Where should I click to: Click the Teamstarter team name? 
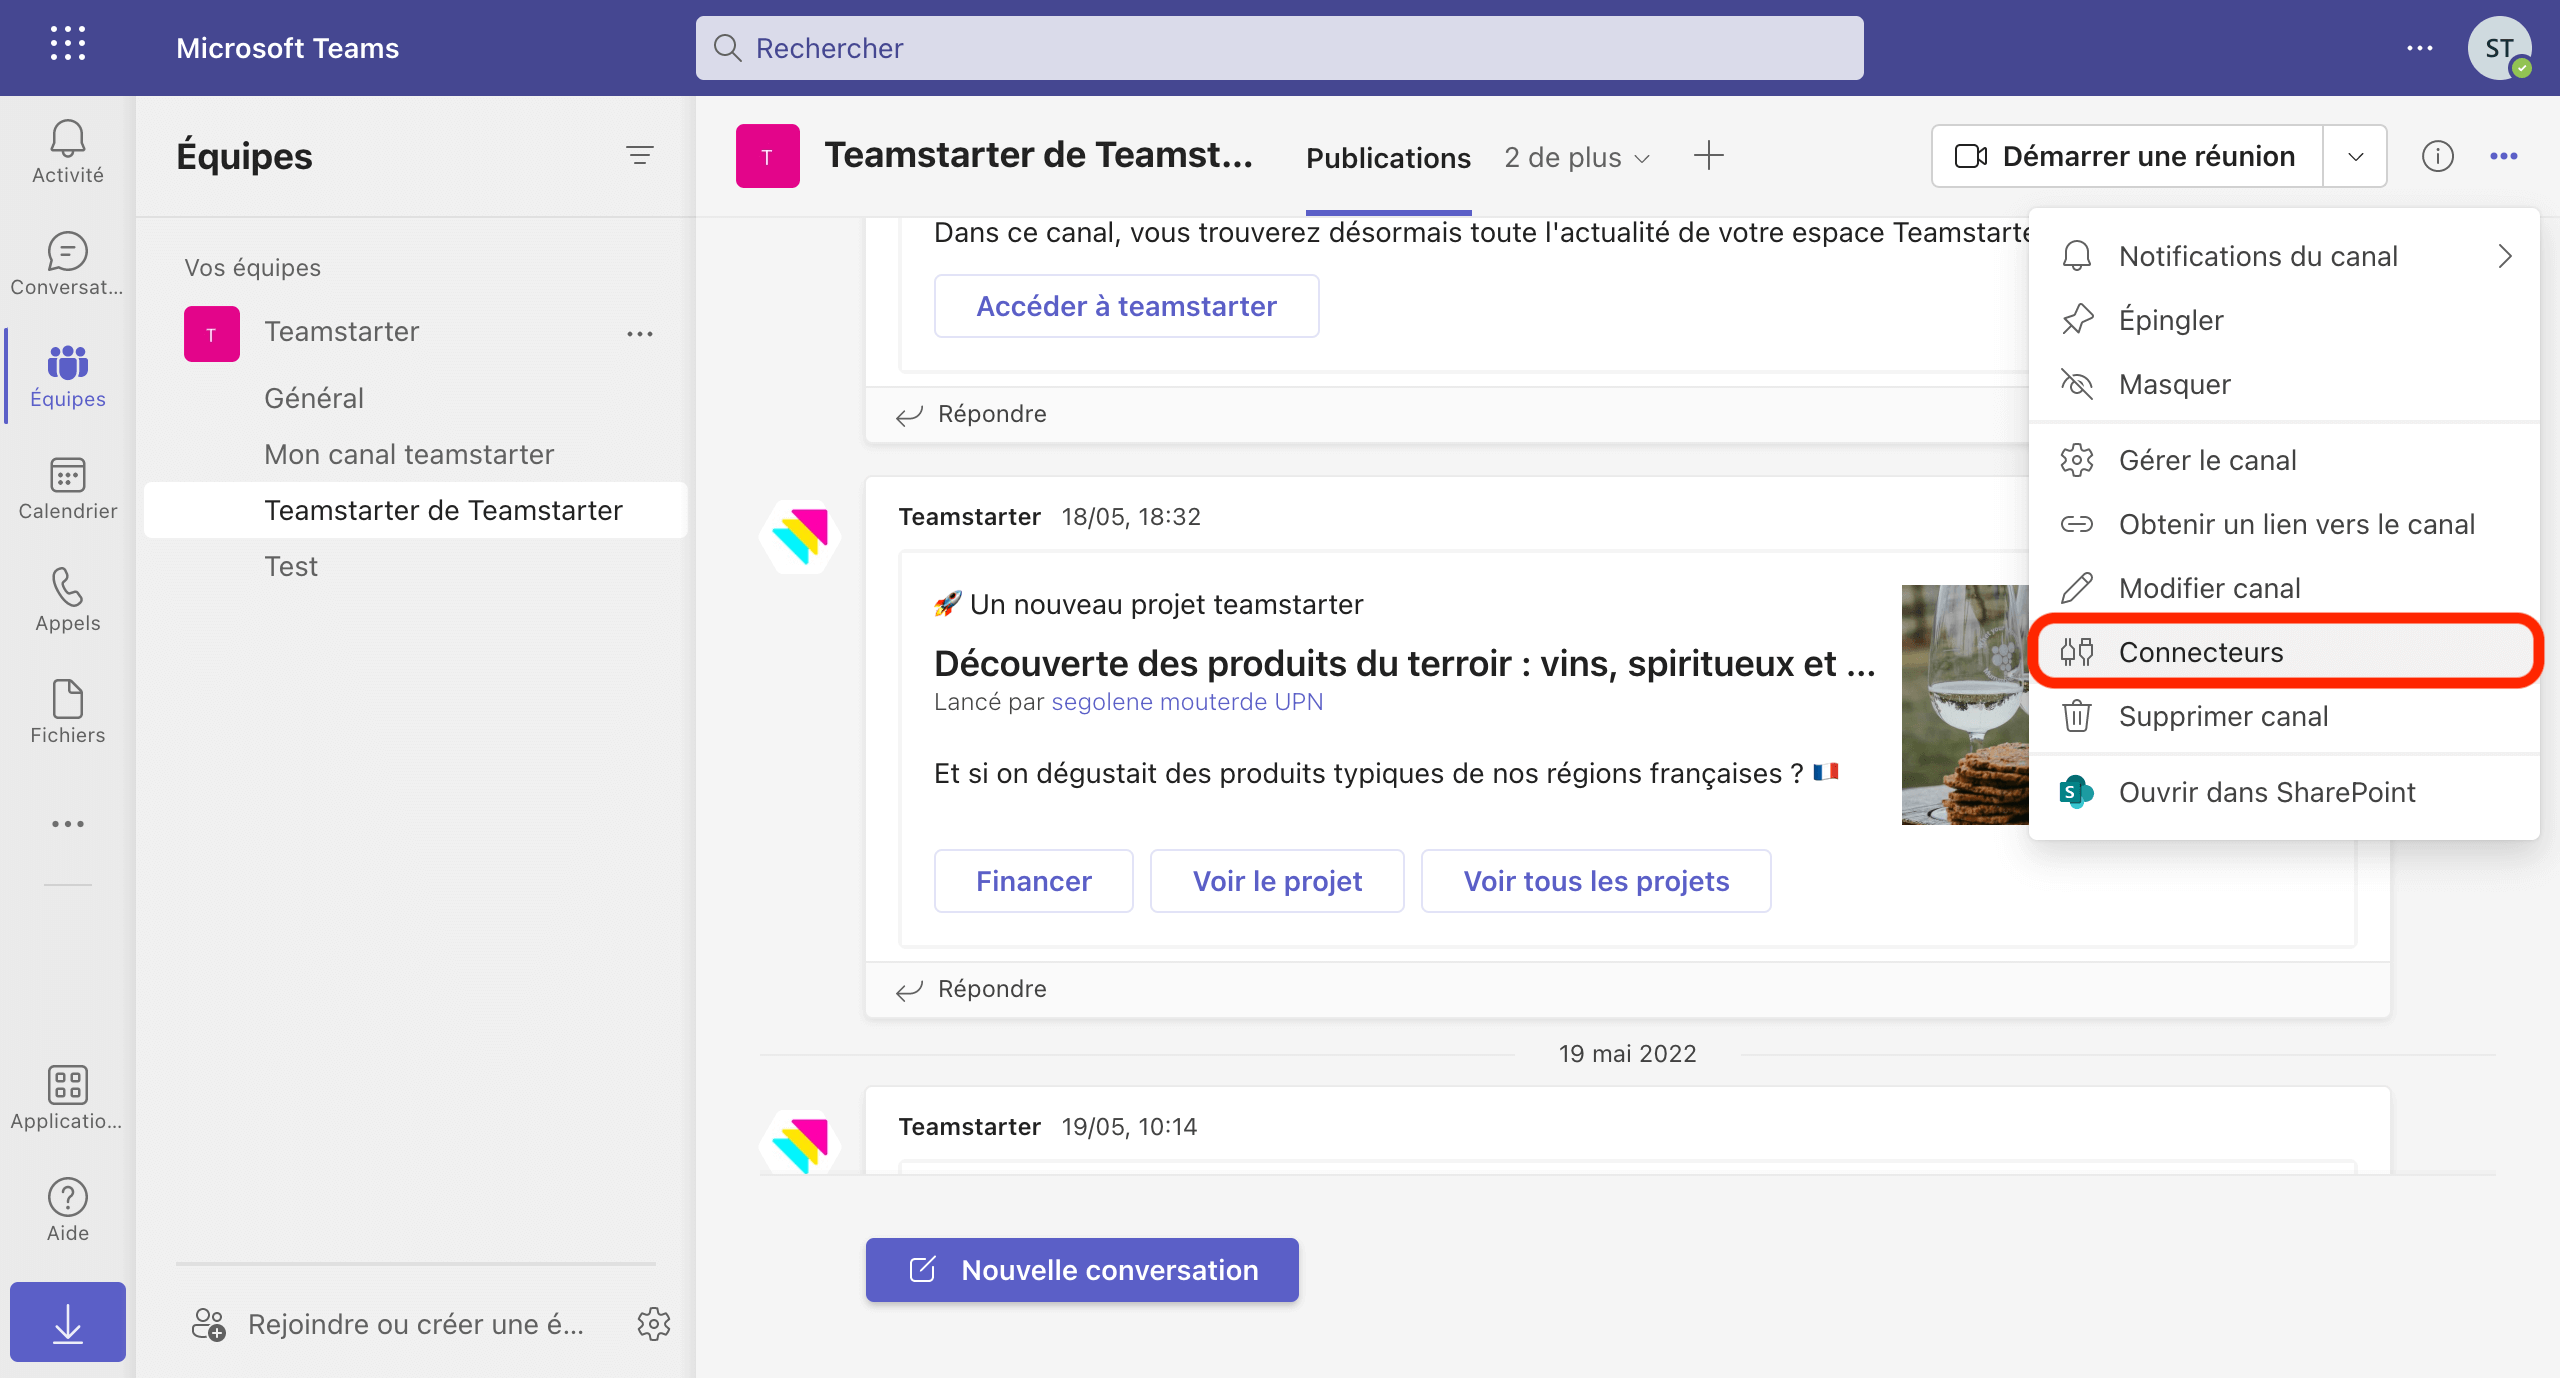341,332
